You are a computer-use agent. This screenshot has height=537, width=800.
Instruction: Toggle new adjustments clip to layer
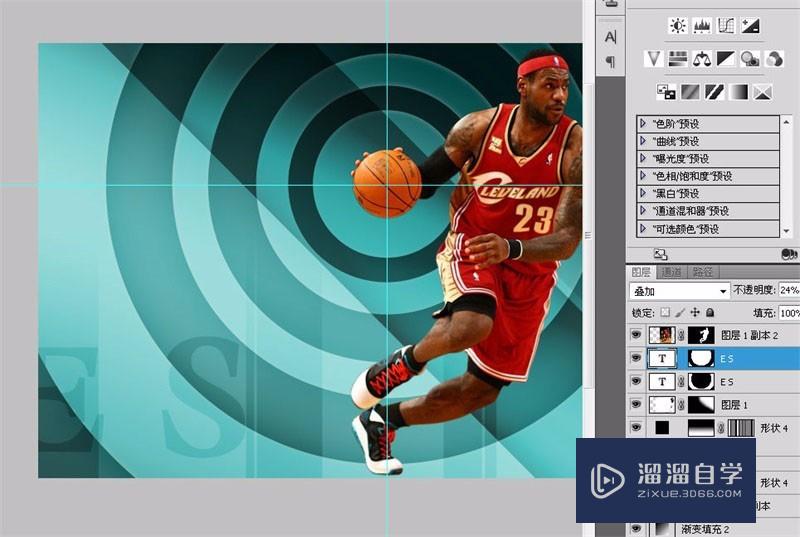coord(789,254)
